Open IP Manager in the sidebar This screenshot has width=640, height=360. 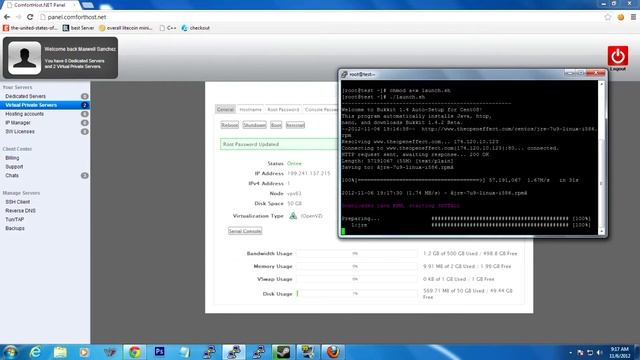click(x=45, y=123)
